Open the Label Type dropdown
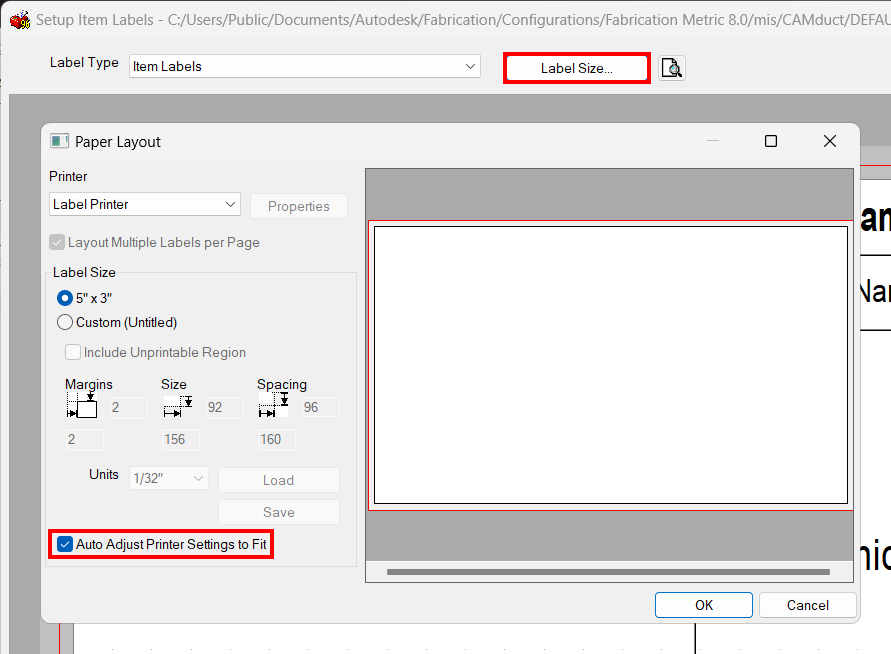 [x=469, y=66]
